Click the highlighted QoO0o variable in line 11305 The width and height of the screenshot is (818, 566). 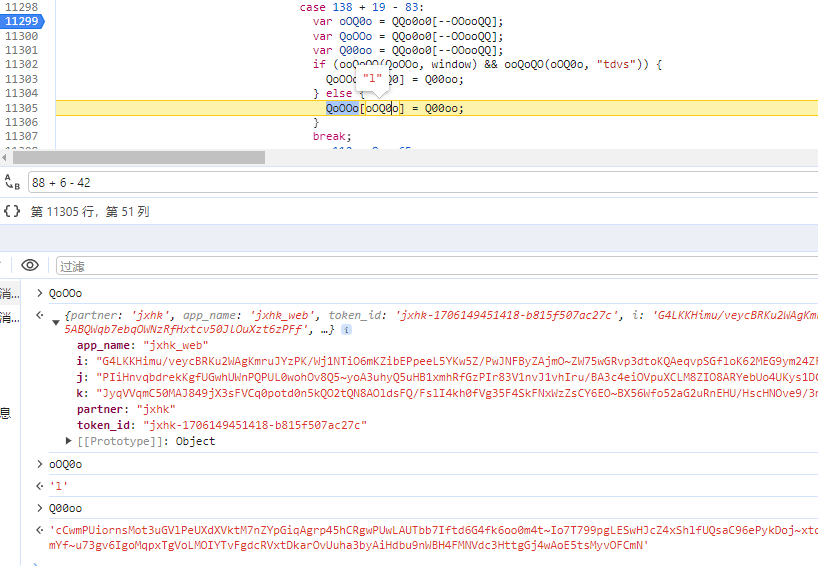(x=341, y=109)
